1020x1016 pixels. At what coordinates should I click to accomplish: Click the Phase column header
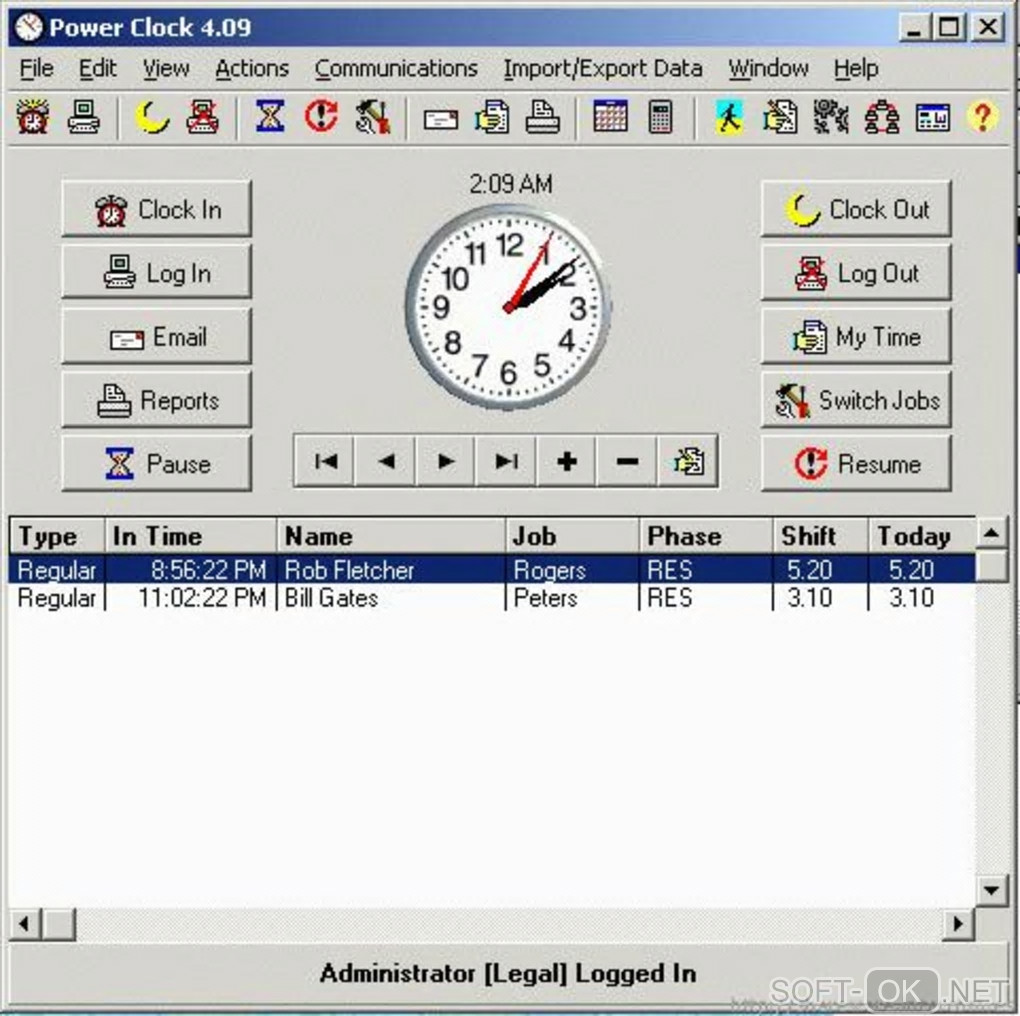(x=706, y=536)
